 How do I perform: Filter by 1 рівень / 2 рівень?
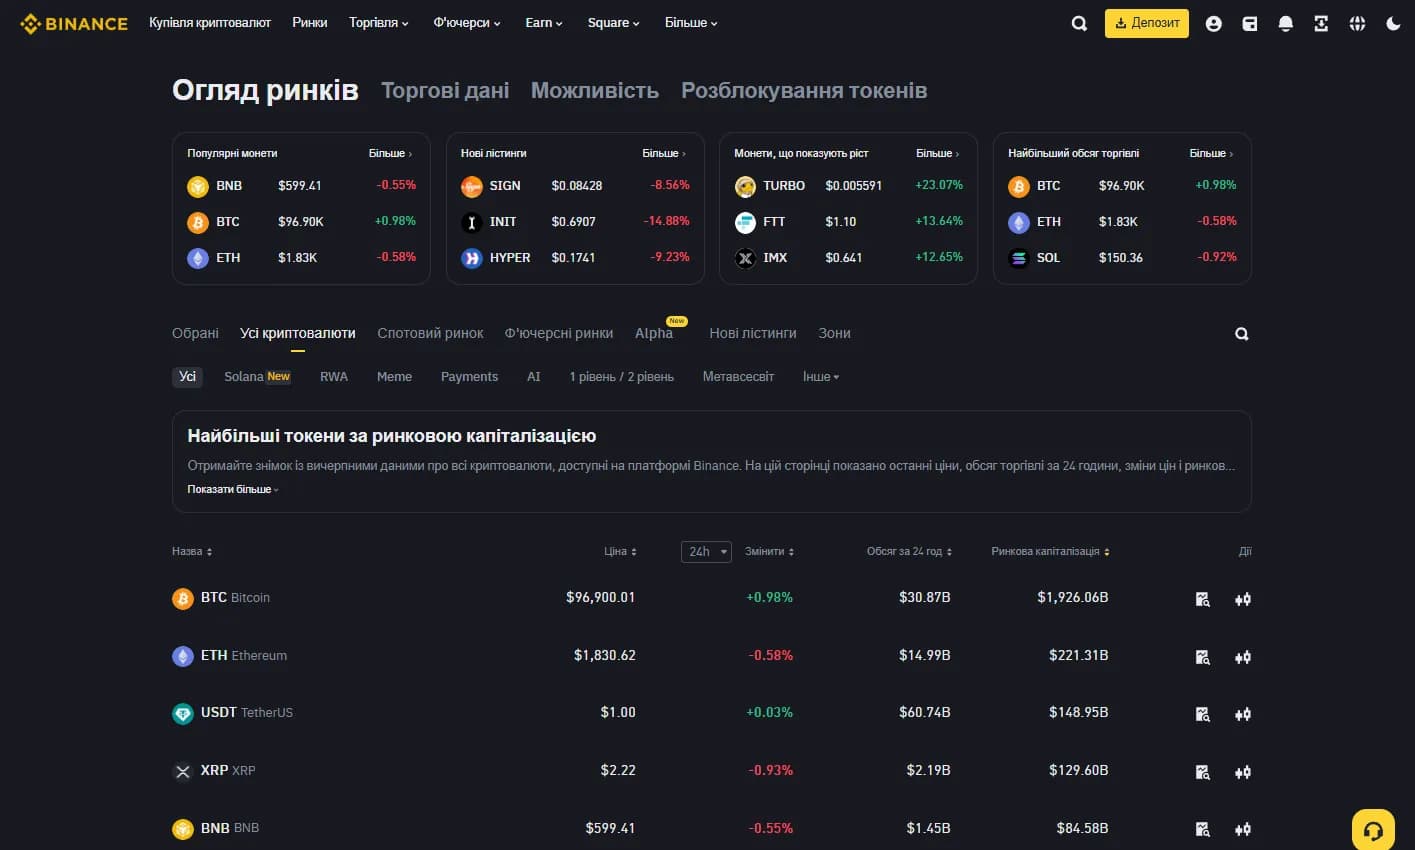[x=622, y=377]
